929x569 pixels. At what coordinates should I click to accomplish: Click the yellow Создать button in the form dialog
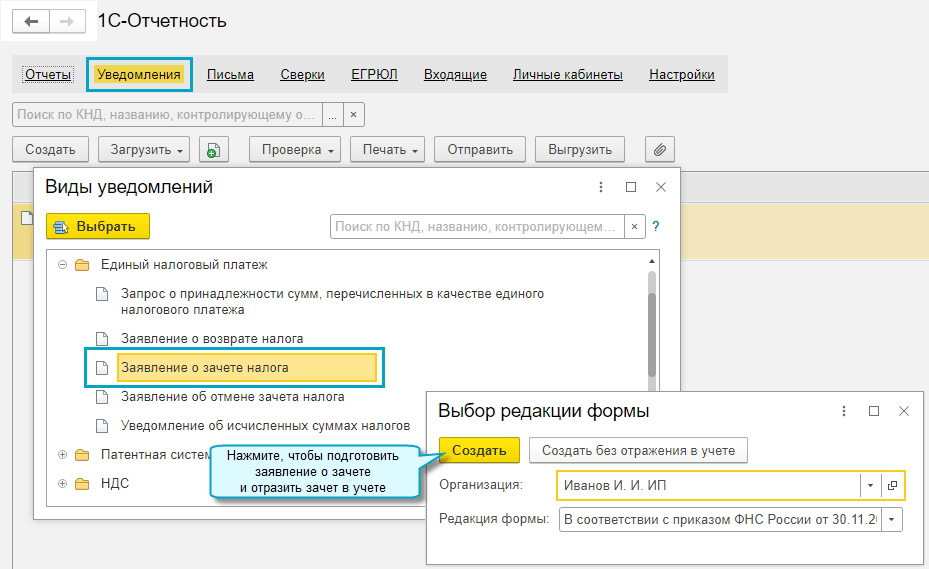[x=479, y=450]
